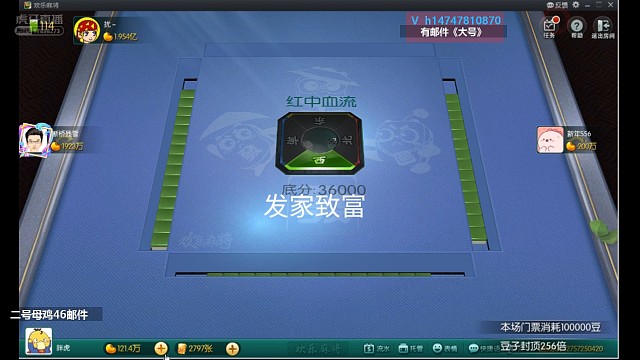
Task: Close the 欢乐麻将 window
Action: tap(611, 5)
